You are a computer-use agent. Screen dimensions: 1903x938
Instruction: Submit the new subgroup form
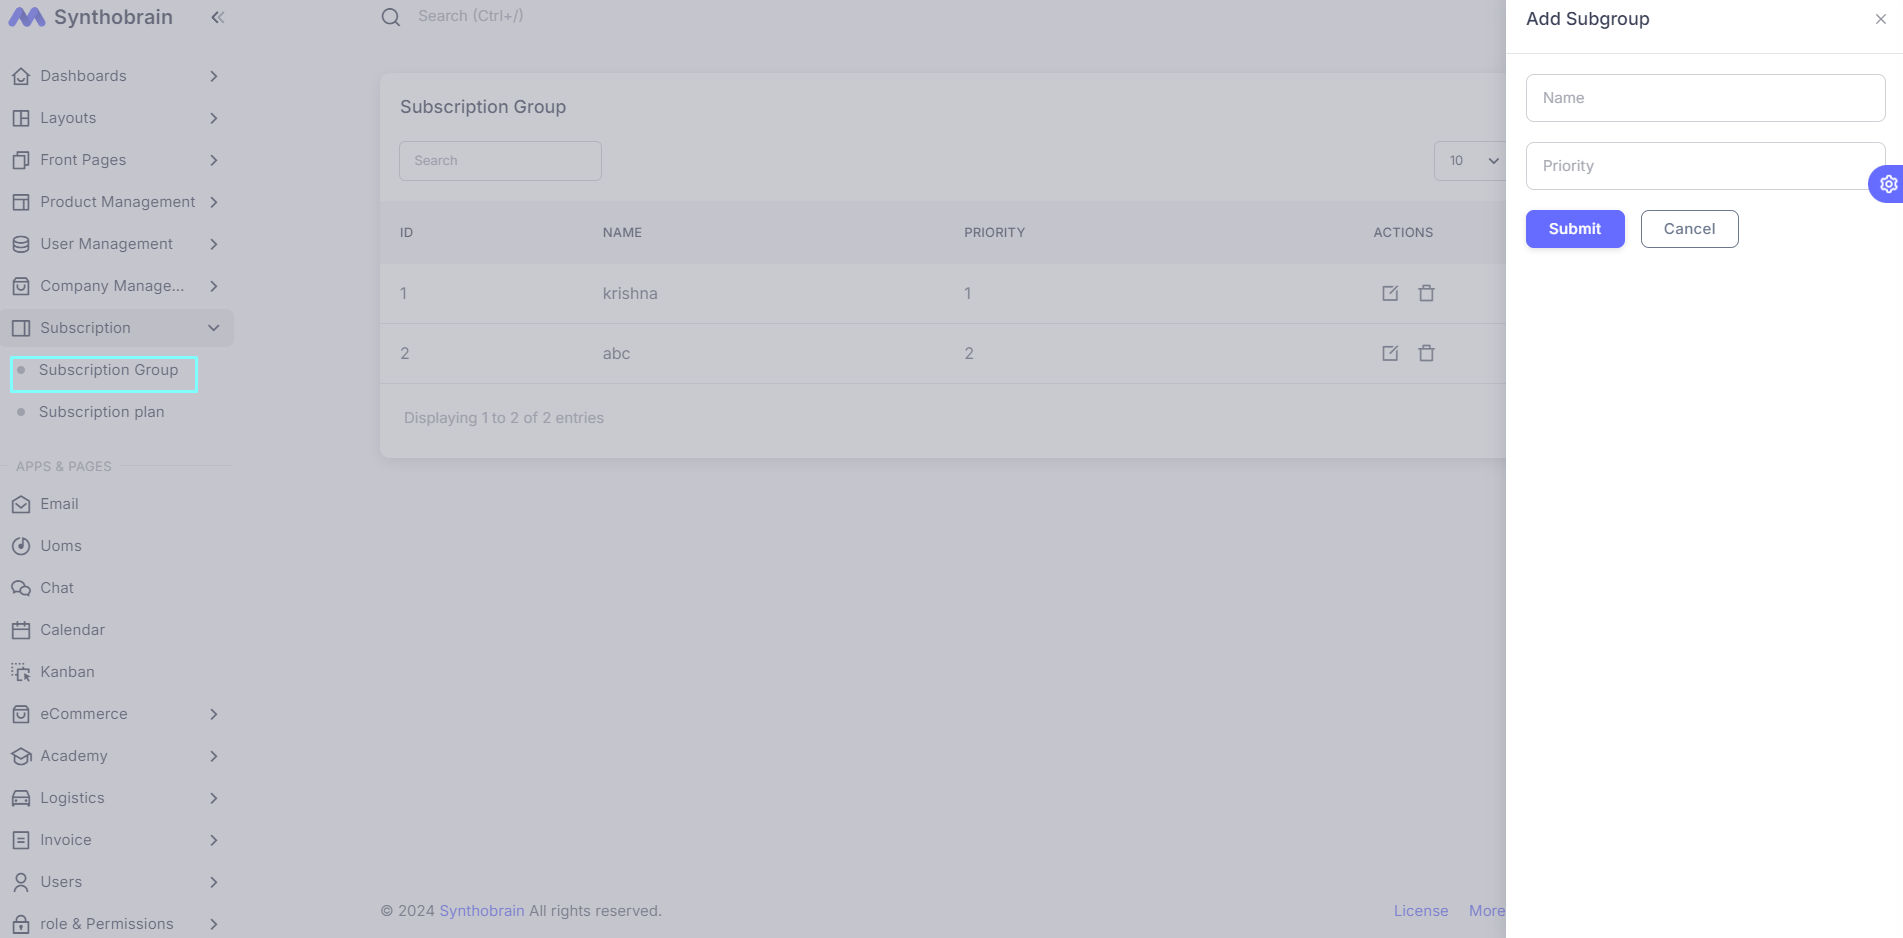tap(1574, 229)
